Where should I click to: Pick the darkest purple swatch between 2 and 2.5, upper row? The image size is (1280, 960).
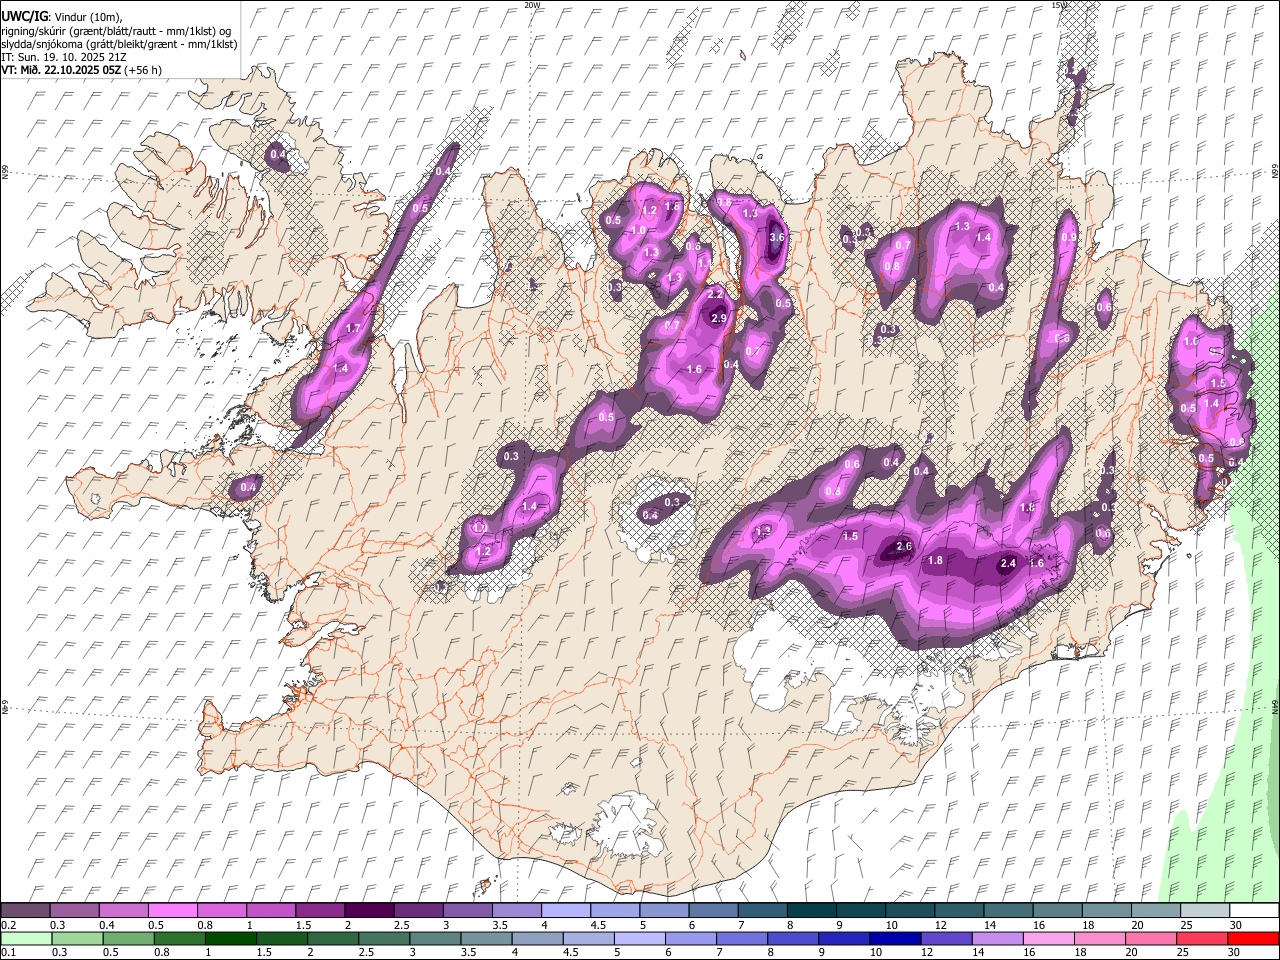368,910
